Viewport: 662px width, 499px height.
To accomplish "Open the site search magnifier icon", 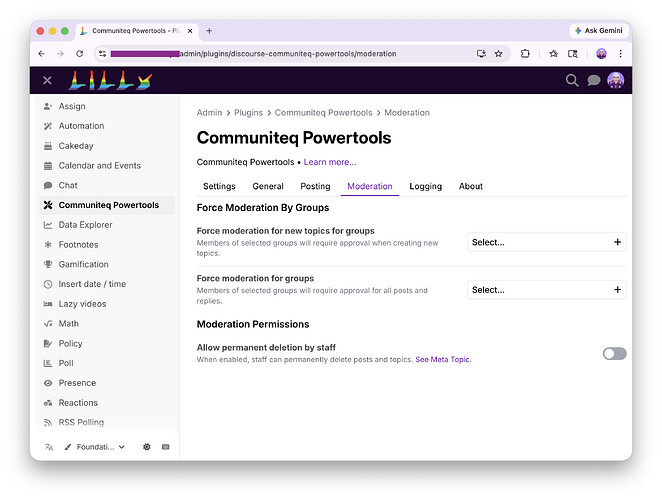I will click(x=572, y=80).
